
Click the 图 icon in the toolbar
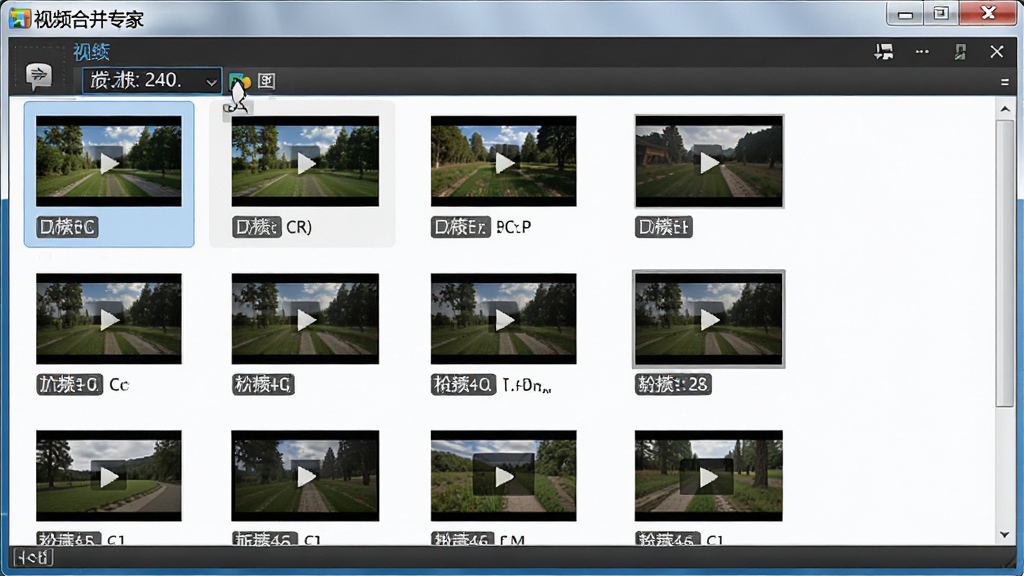[266, 81]
